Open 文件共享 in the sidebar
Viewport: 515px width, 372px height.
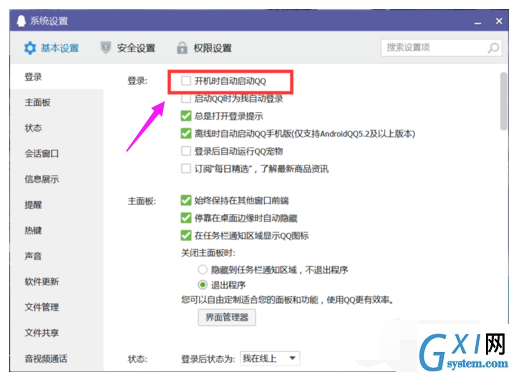coord(42,333)
